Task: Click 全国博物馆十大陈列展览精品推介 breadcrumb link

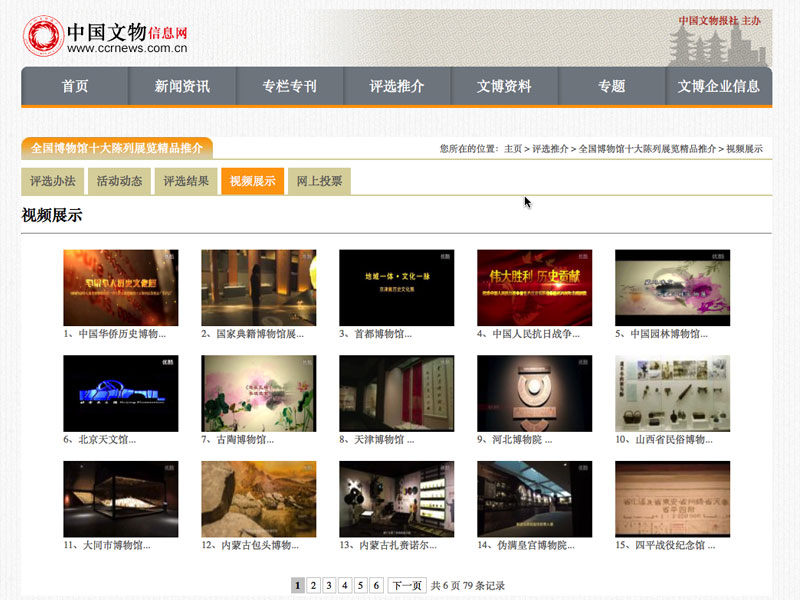Action: (647, 149)
